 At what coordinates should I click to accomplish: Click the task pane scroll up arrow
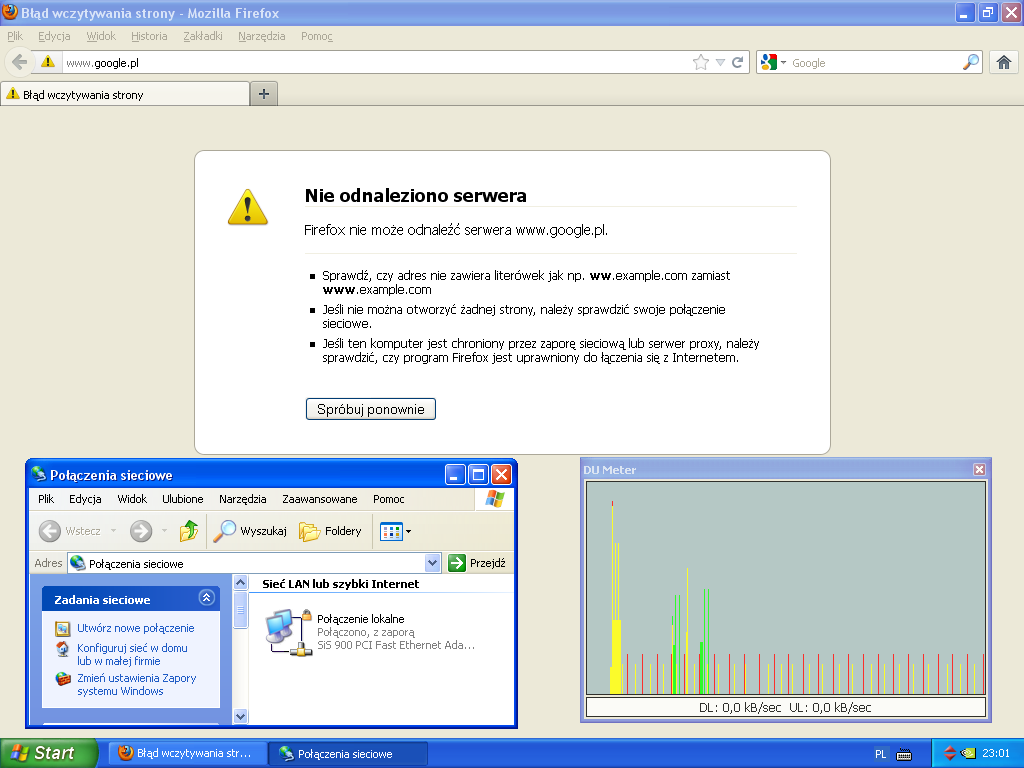pyautogui.click(x=240, y=583)
